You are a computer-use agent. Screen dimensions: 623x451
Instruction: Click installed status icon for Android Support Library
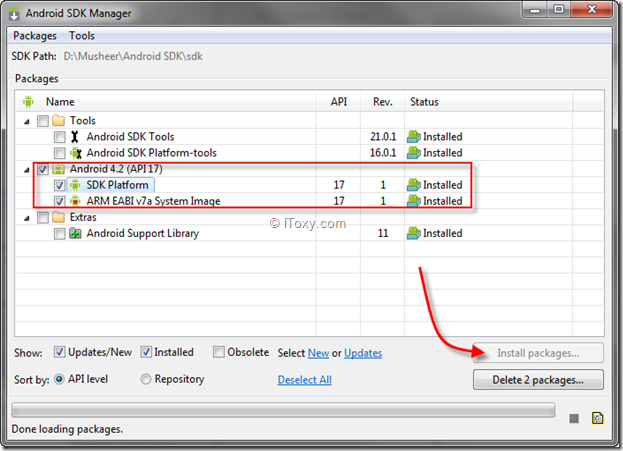[414, 233]
